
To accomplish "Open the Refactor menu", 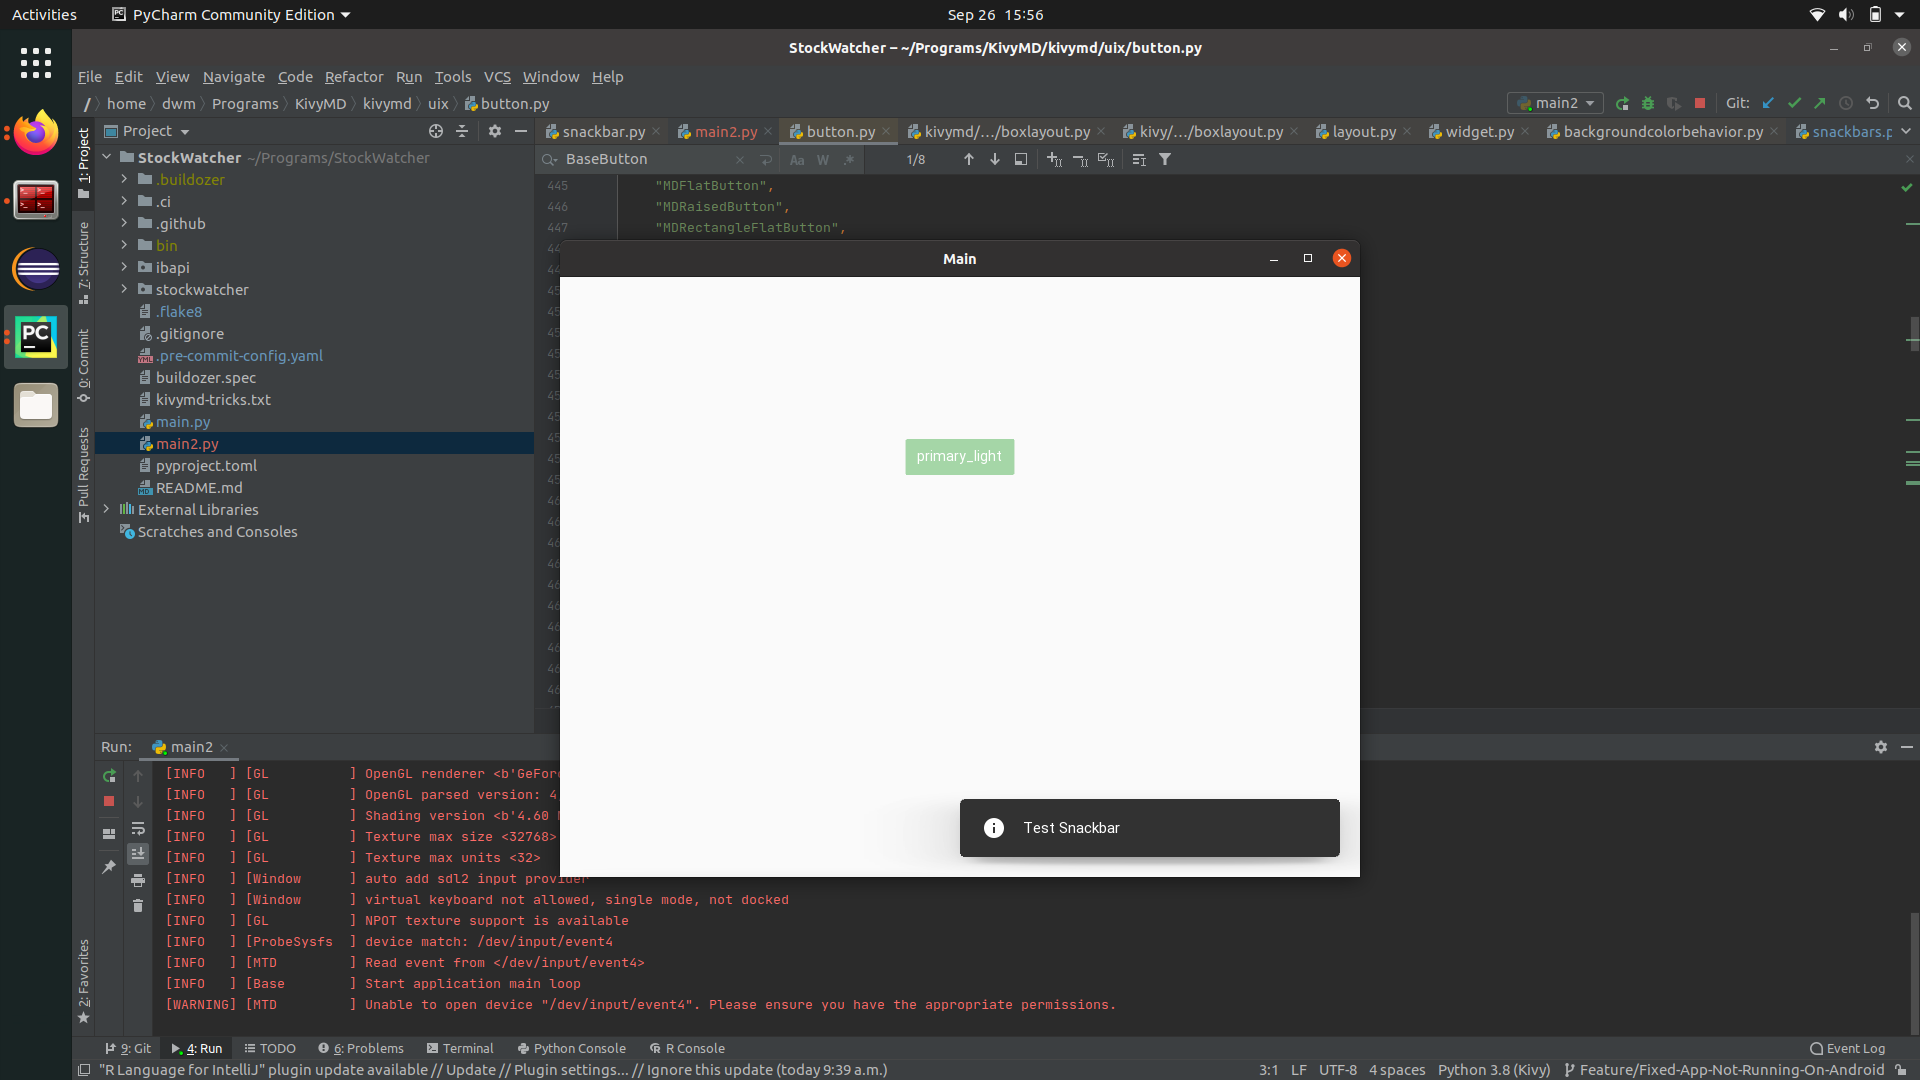I will (354, 76).
